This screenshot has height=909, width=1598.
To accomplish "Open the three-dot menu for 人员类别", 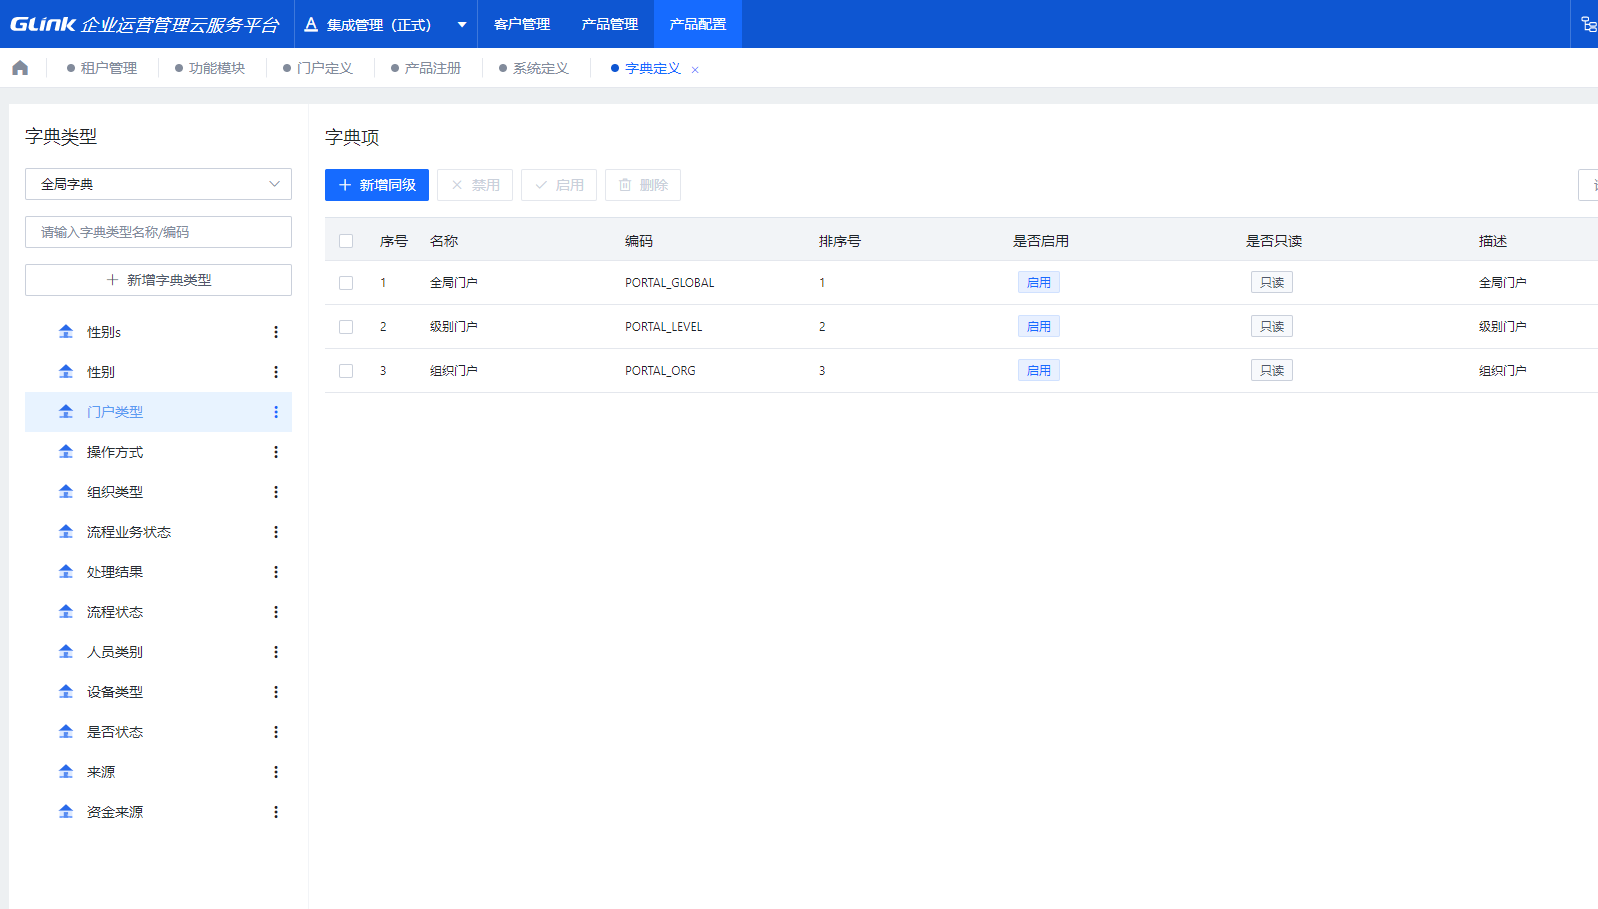I will pyautogui.click(x=276, y=652).
